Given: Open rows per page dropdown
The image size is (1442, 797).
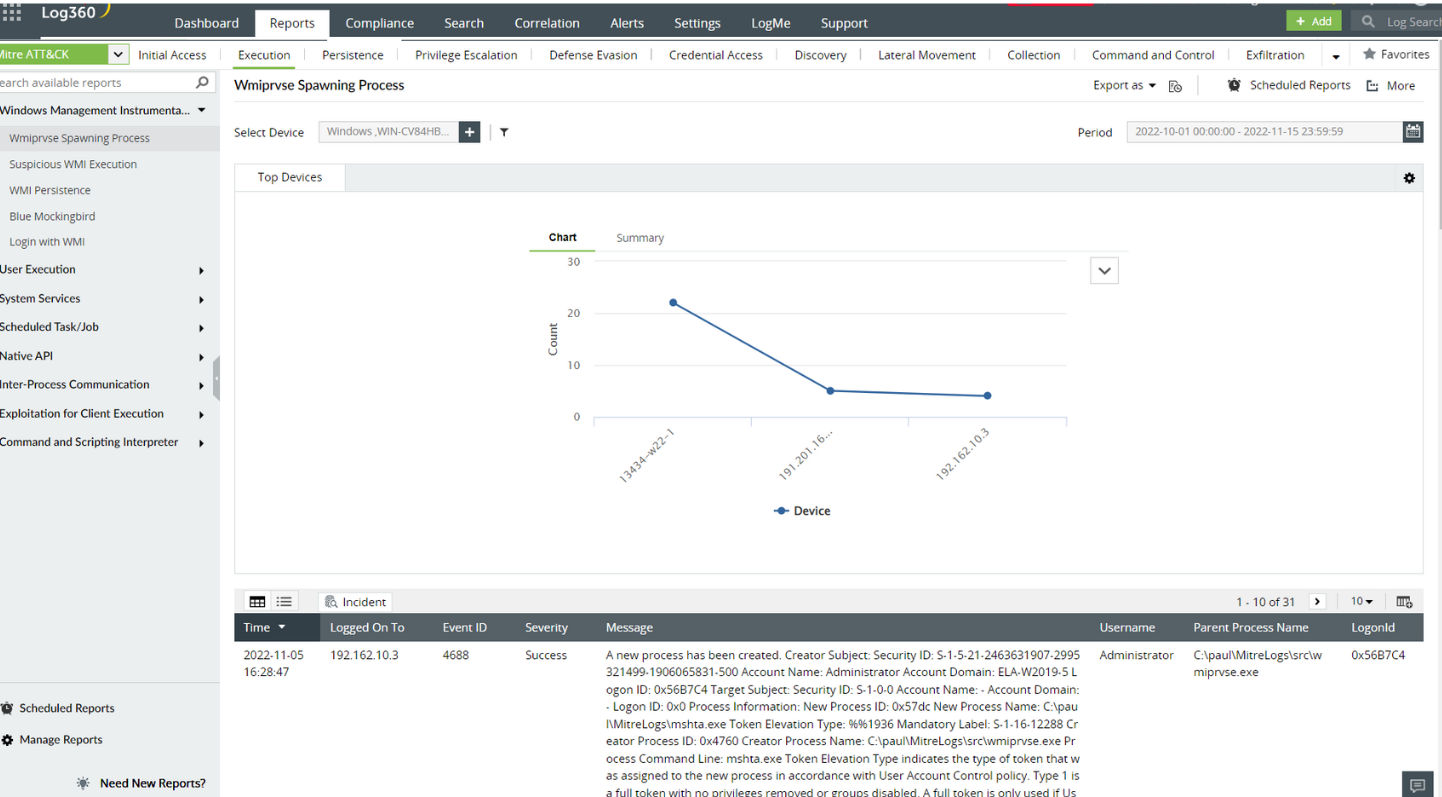Looking at the screenshot, I should [x=1362, y=602].
